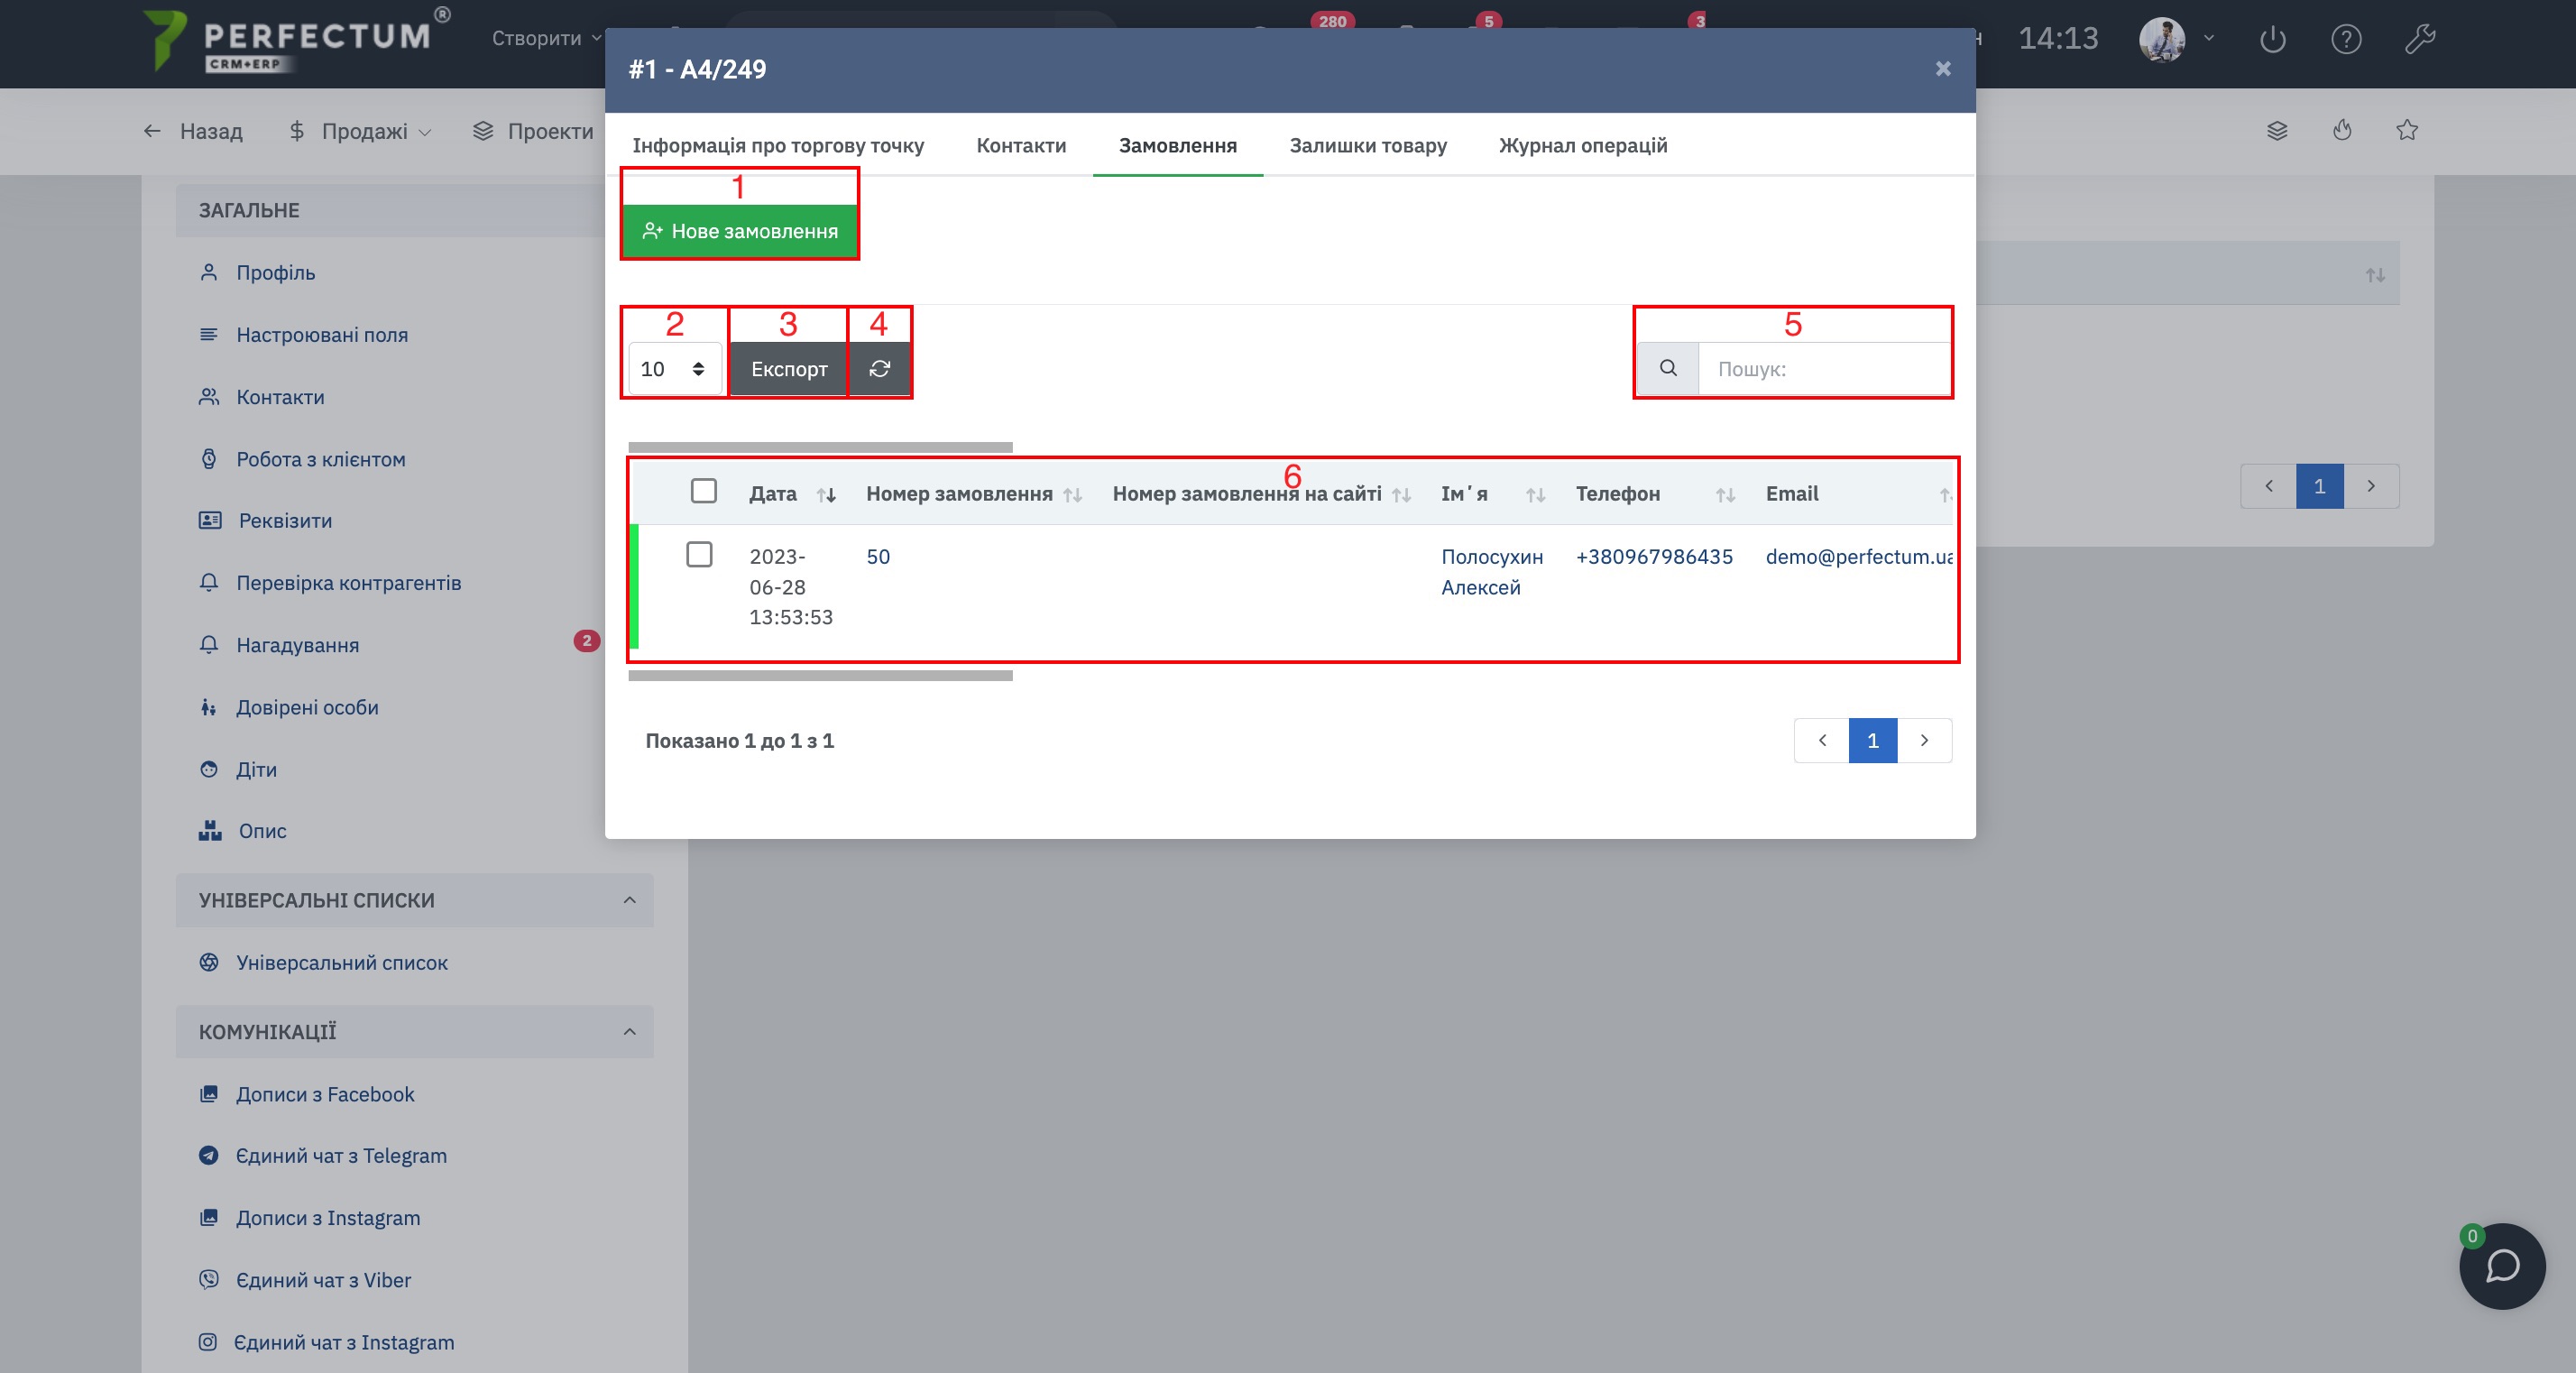Open the help question mark icon
Screen dimensions: 2576x1373
(2346, 39)
